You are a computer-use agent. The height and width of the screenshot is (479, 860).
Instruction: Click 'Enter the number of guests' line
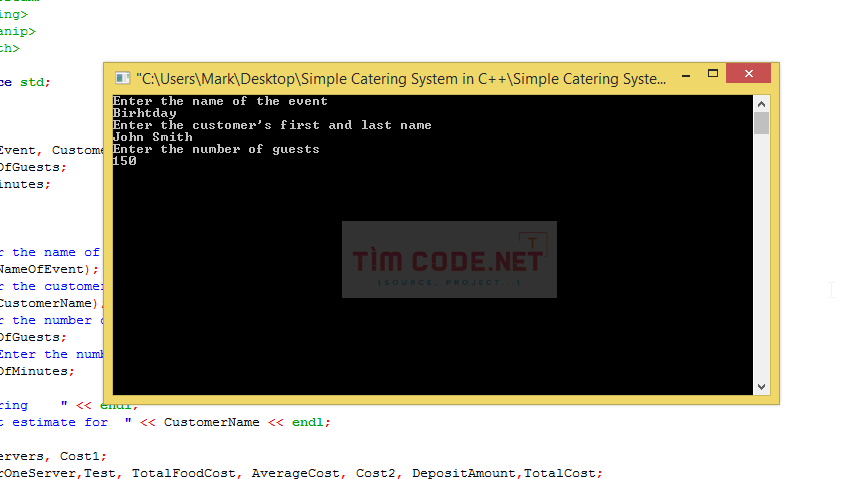pos(216,149)
